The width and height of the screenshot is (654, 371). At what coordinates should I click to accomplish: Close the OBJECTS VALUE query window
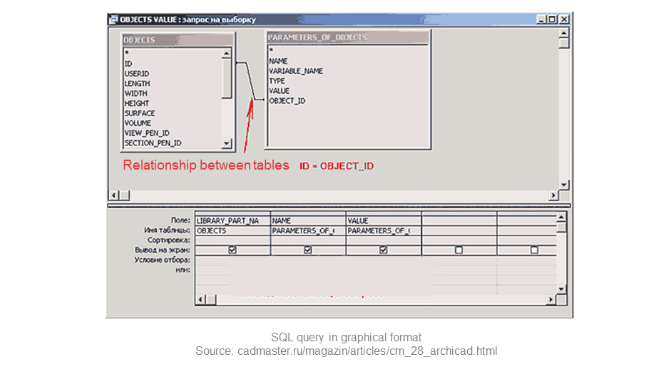pyautogui.click(x=564, y=19)
